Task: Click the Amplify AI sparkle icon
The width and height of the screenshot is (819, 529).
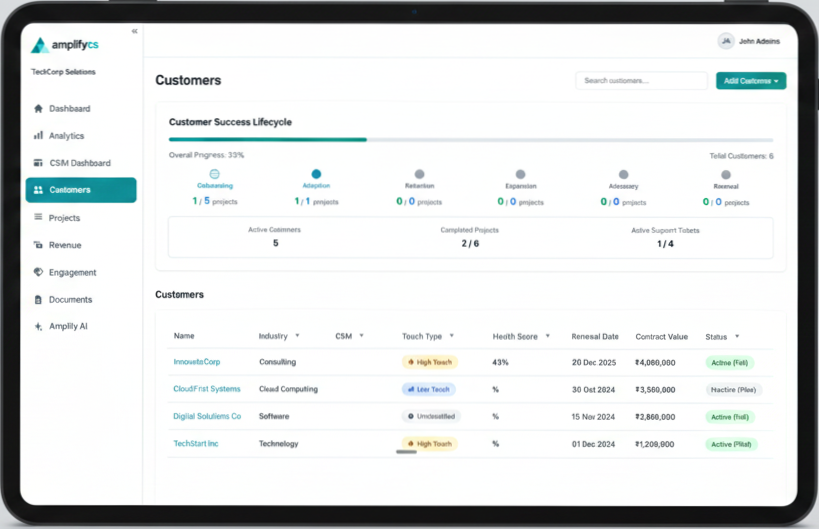Action: pos(38,326)
